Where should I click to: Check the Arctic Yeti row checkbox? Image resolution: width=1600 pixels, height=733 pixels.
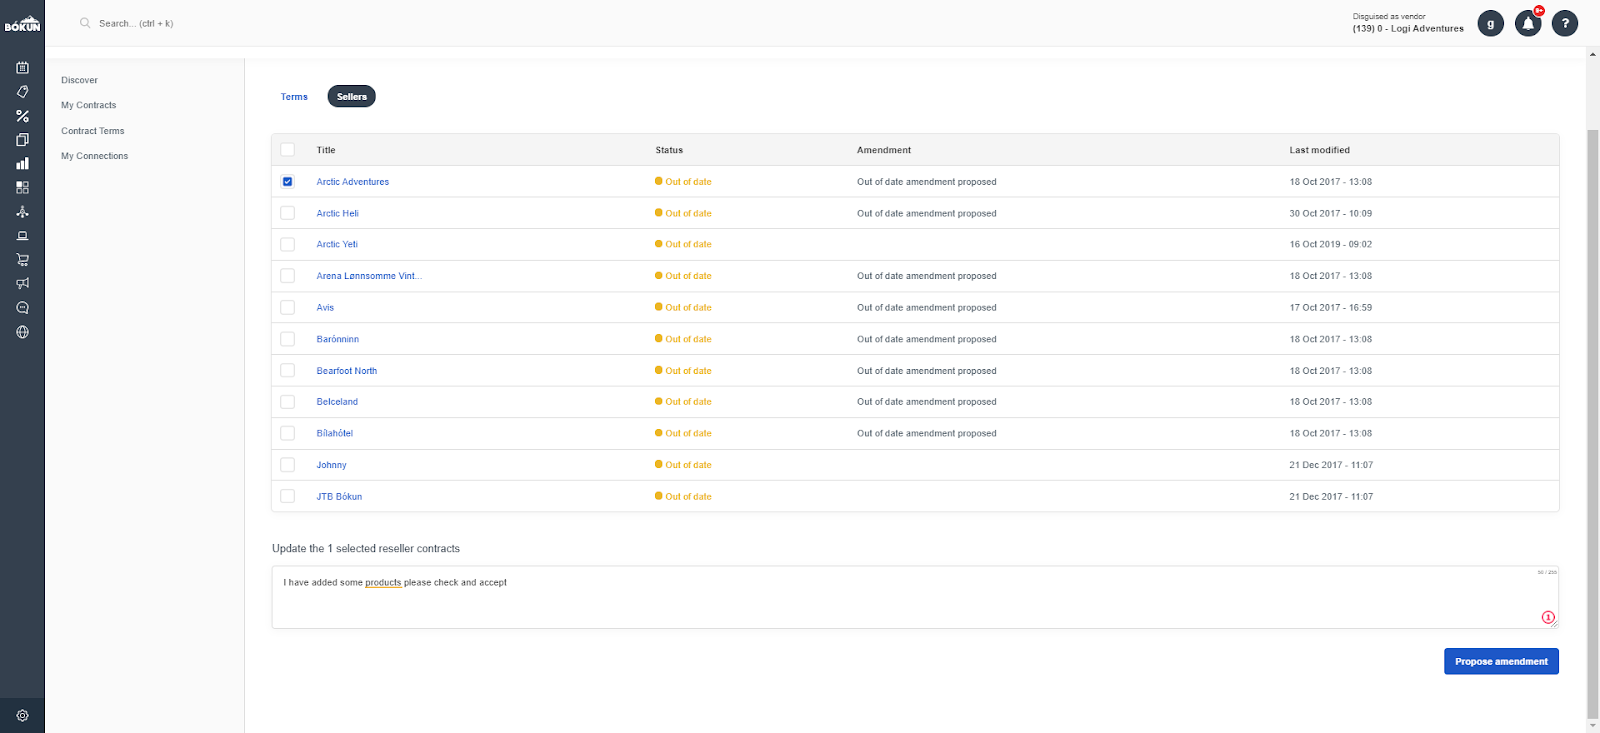tap(288, 245)
